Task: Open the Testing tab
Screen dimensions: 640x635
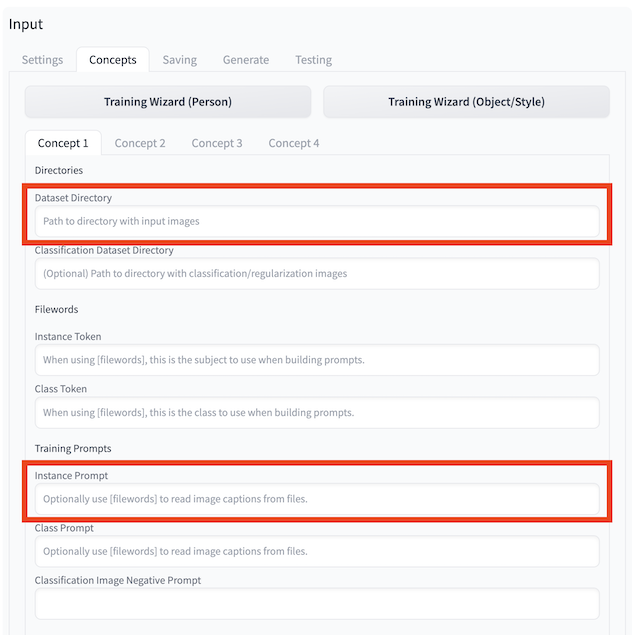Action: tap(313, 60)
